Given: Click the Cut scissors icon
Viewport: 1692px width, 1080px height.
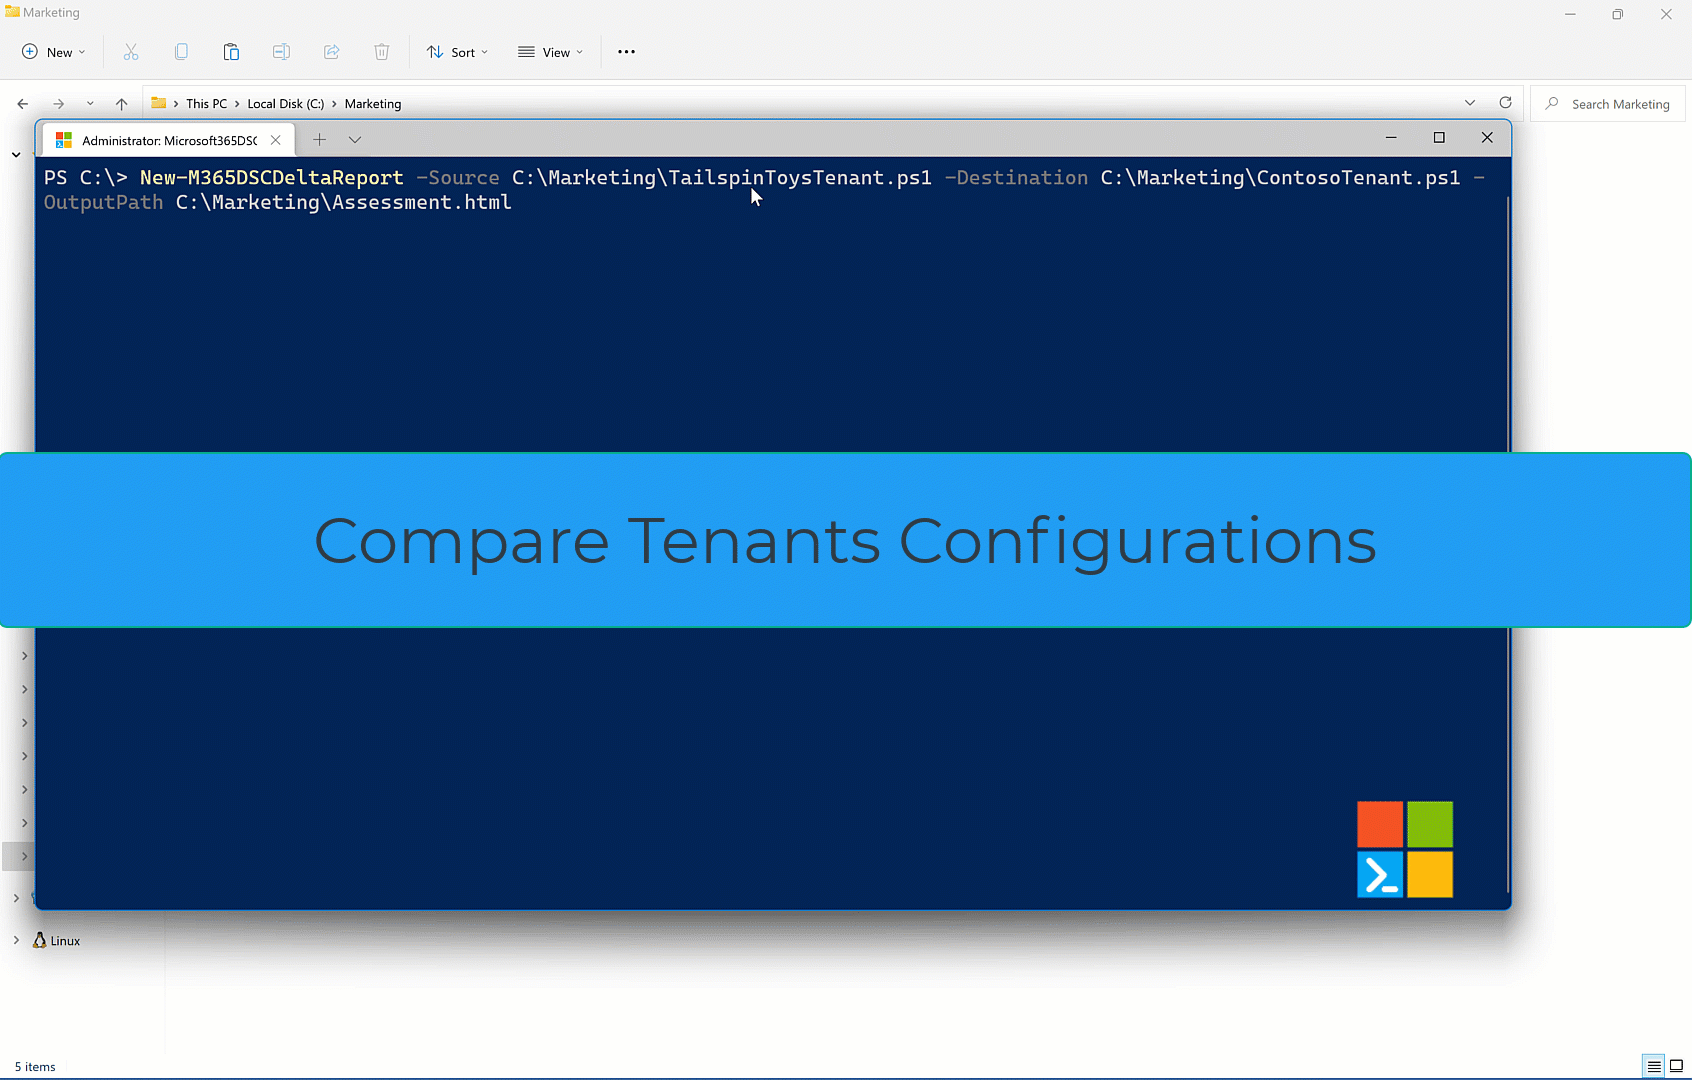Looking at the screenshot, I should coord(131,52).
